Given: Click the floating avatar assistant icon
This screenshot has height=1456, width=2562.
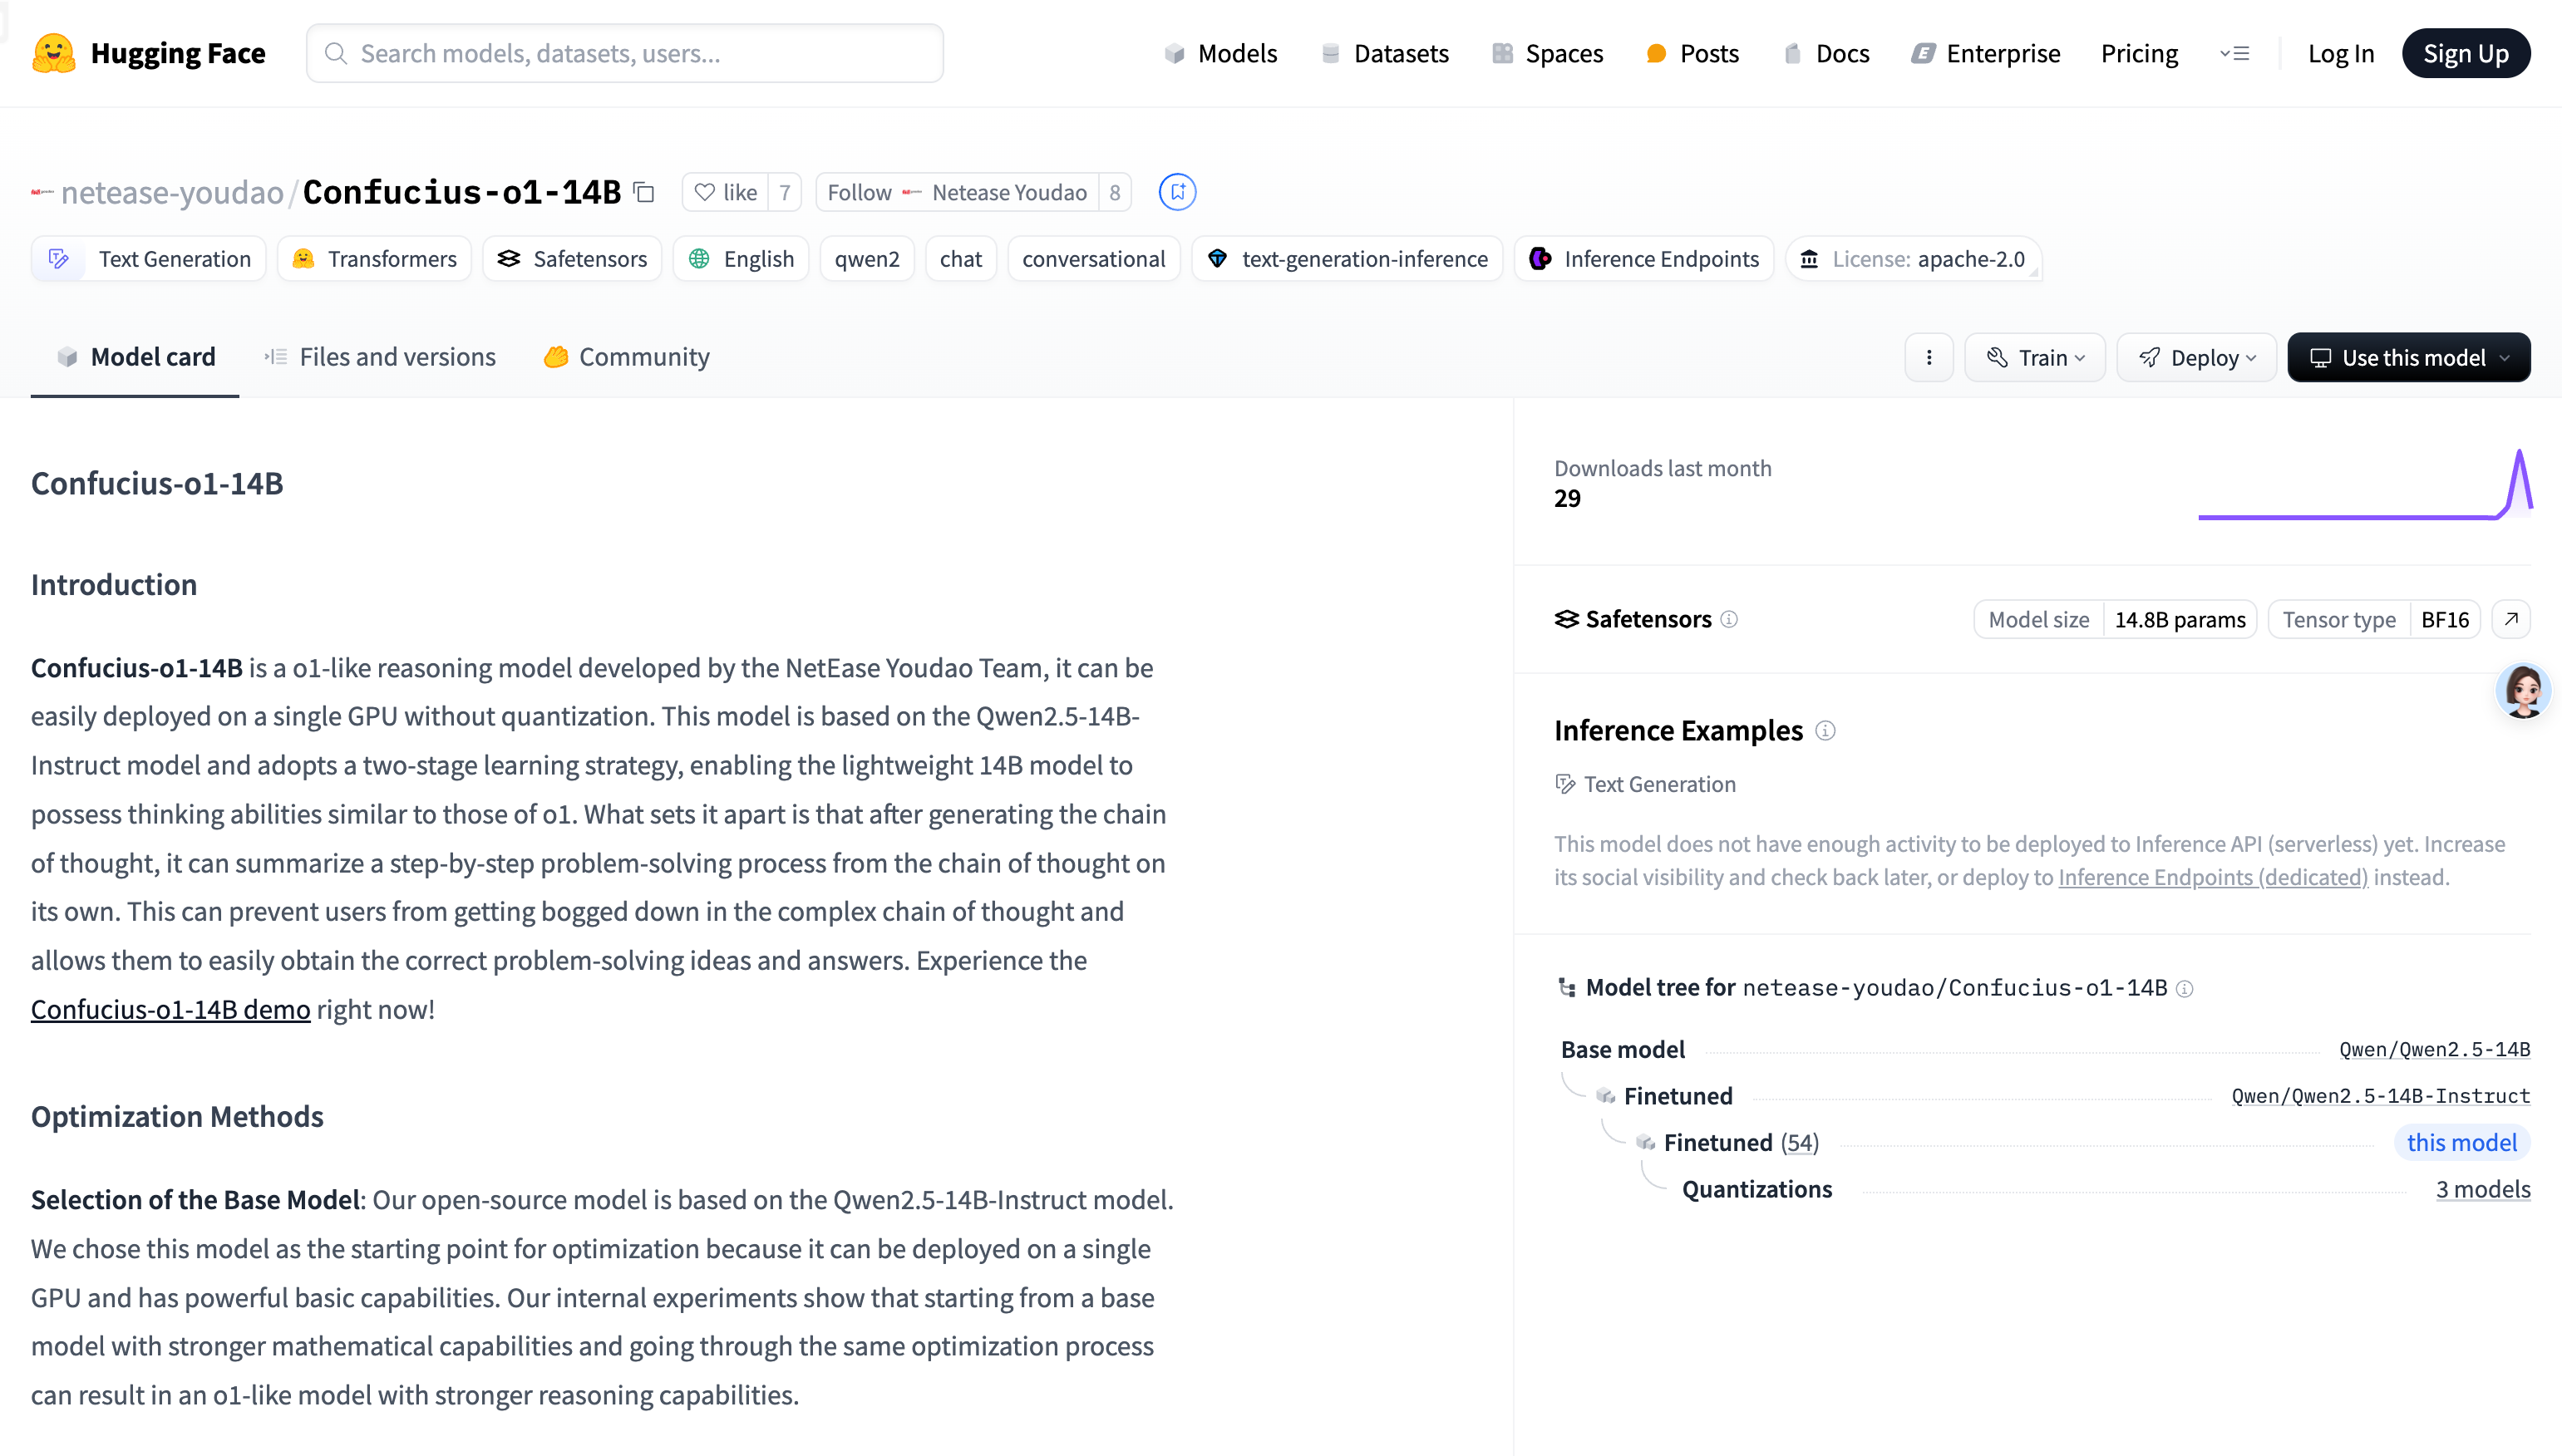Looking at the screenshot, I should click(x=2523, y=690).
